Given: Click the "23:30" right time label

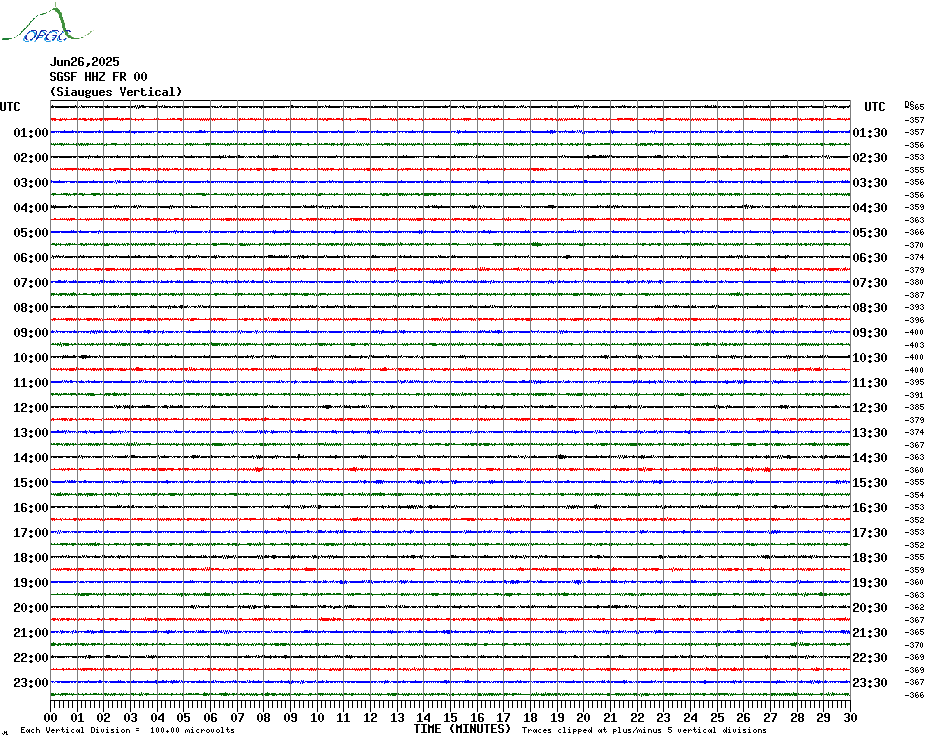Looking at the screenshot, I should [870, 682].
